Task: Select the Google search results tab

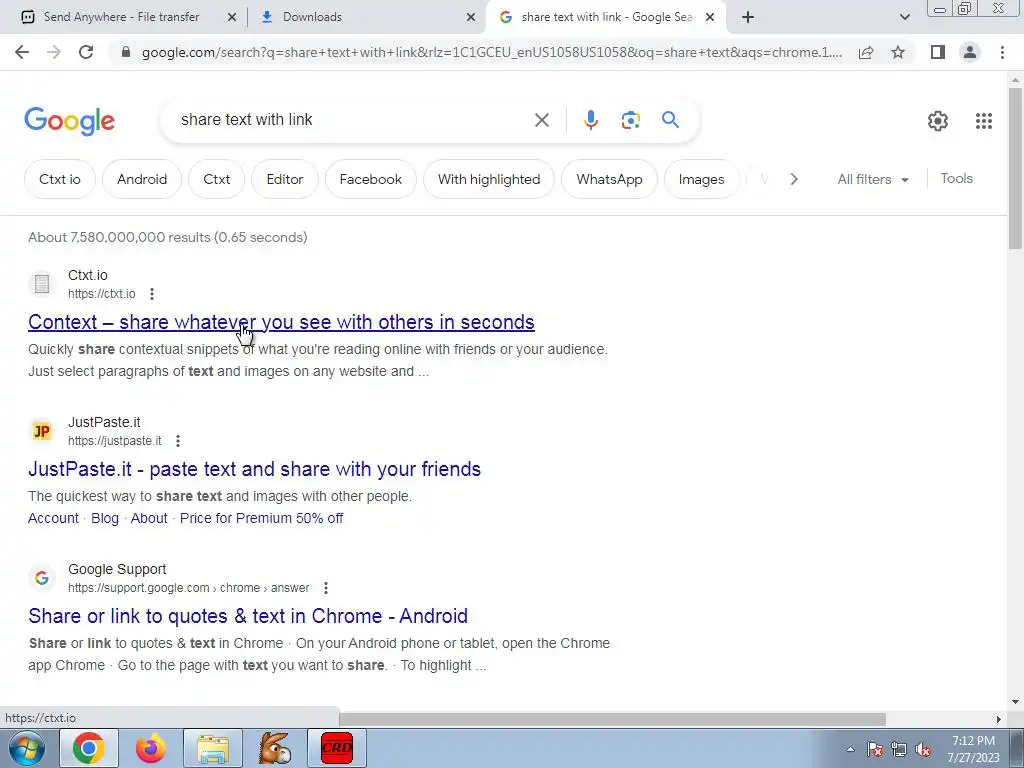Action: click(x=606, y=17)
